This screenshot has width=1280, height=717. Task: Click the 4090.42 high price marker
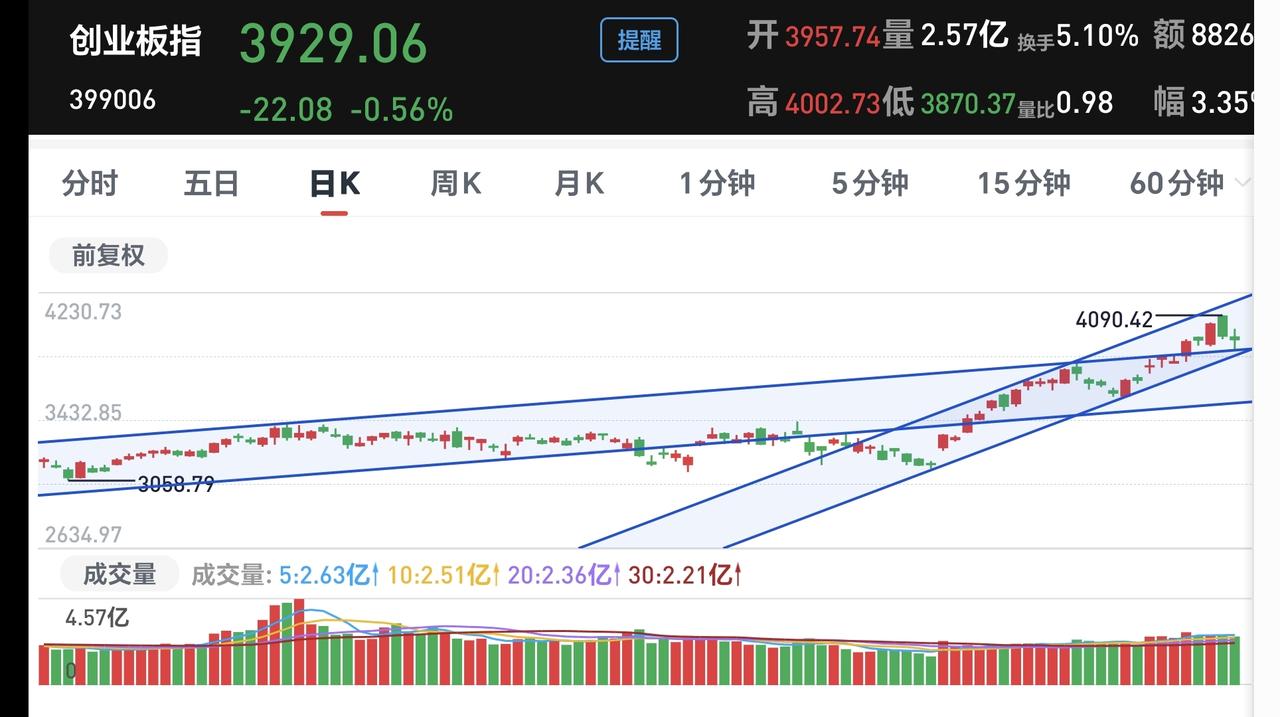pos(1114,320)
